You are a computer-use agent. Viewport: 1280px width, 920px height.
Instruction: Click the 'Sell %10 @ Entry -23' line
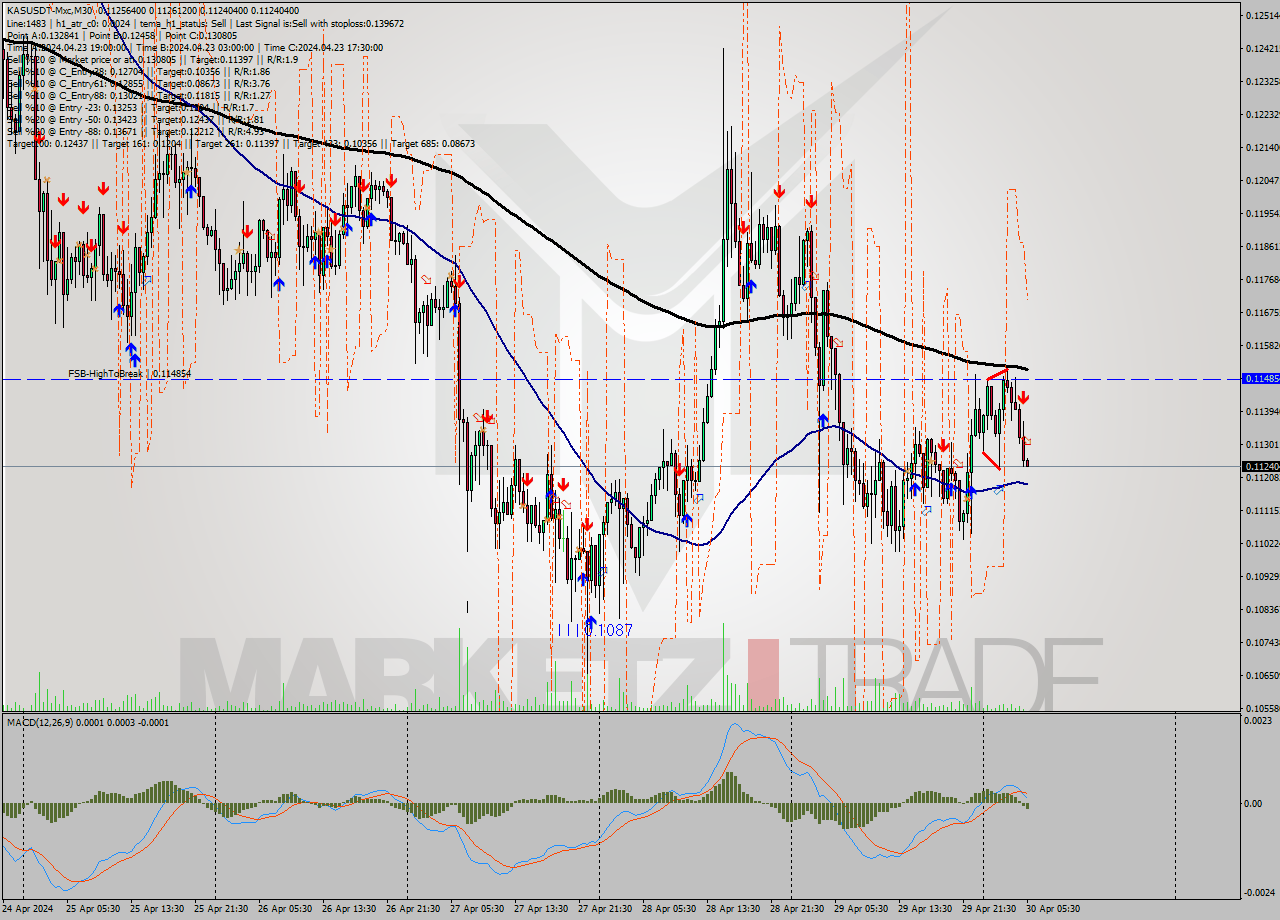130,107
